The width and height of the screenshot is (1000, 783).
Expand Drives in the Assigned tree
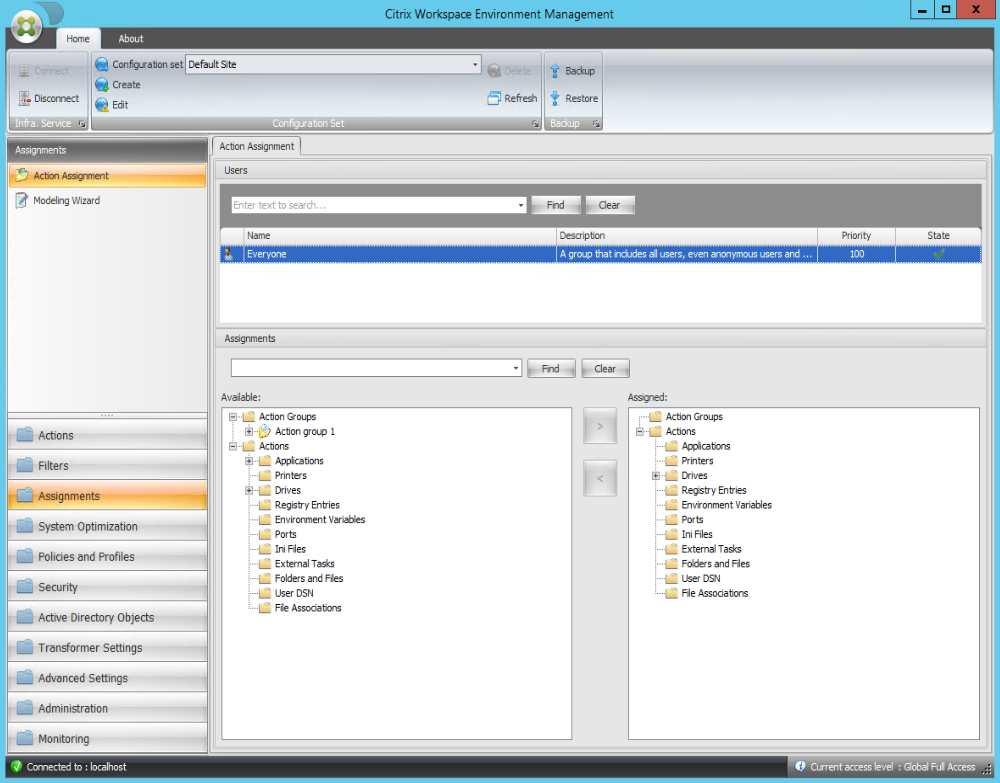coord(656,476)
